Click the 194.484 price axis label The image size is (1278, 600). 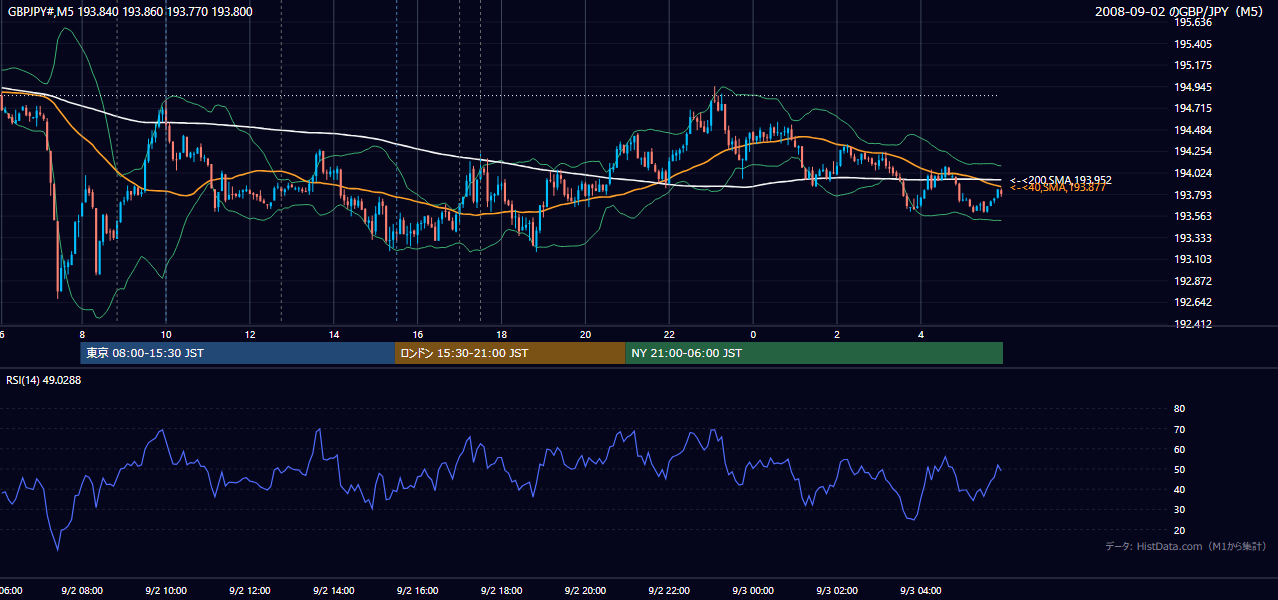coord(1193,130)
